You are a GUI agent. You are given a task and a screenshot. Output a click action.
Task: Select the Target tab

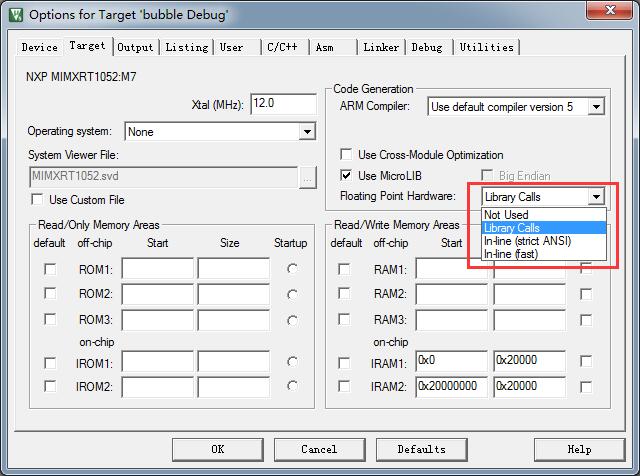(87, 46)
